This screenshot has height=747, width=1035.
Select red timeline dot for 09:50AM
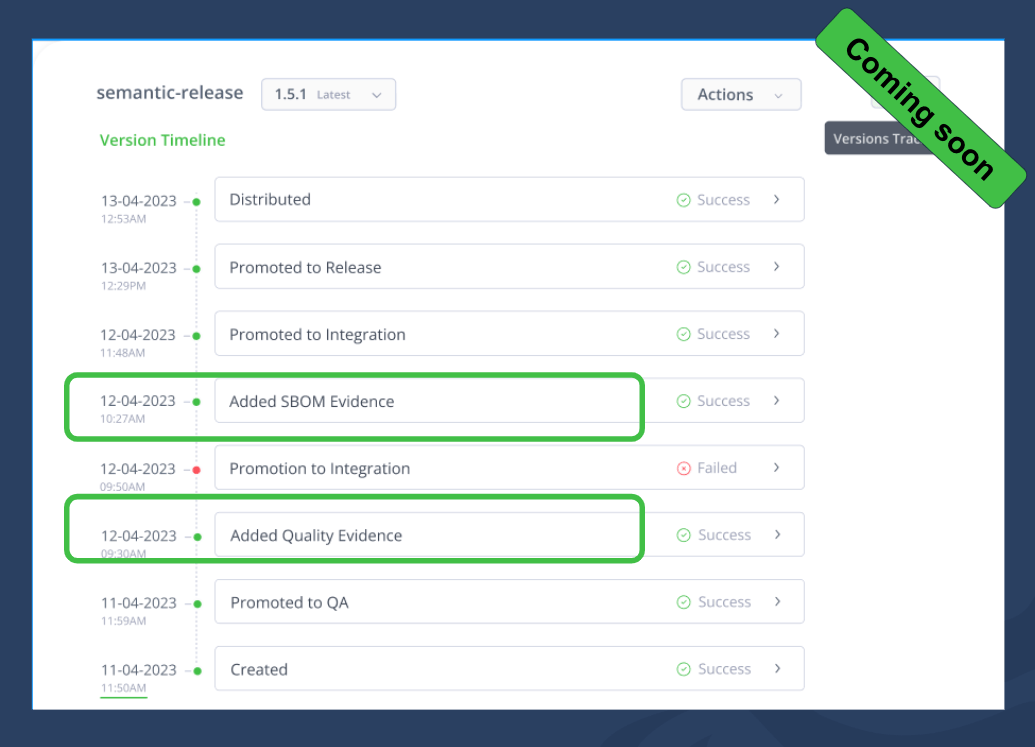[x=196, y=470]
